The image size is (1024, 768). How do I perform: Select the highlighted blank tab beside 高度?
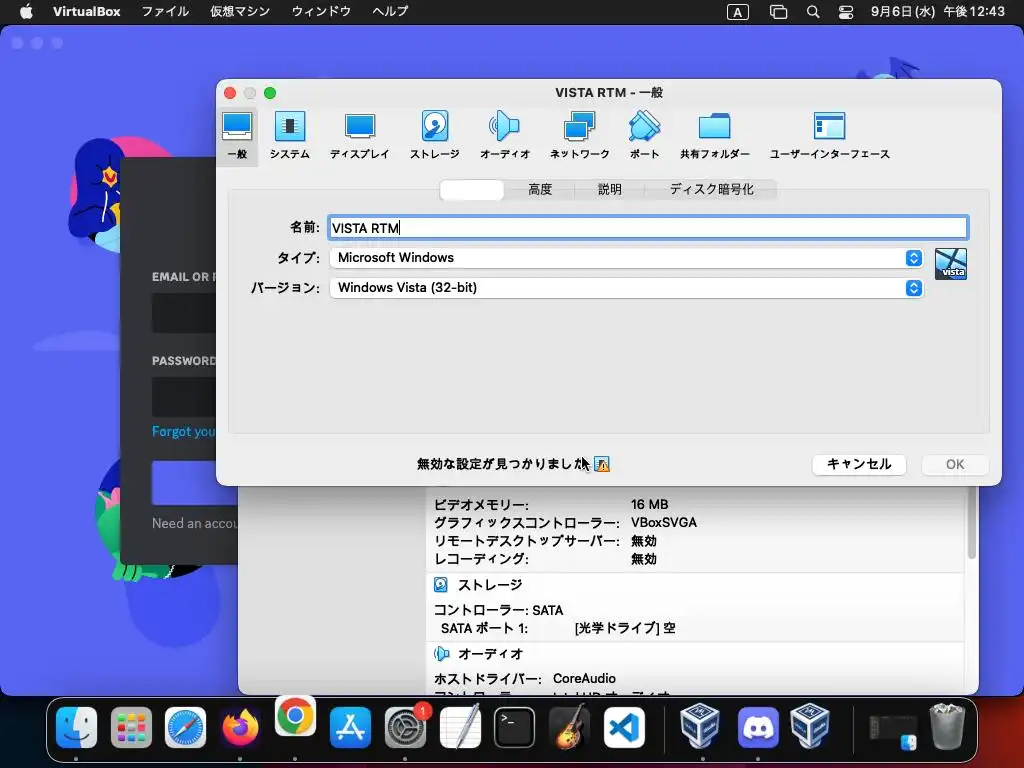click(x=472, y=189)
